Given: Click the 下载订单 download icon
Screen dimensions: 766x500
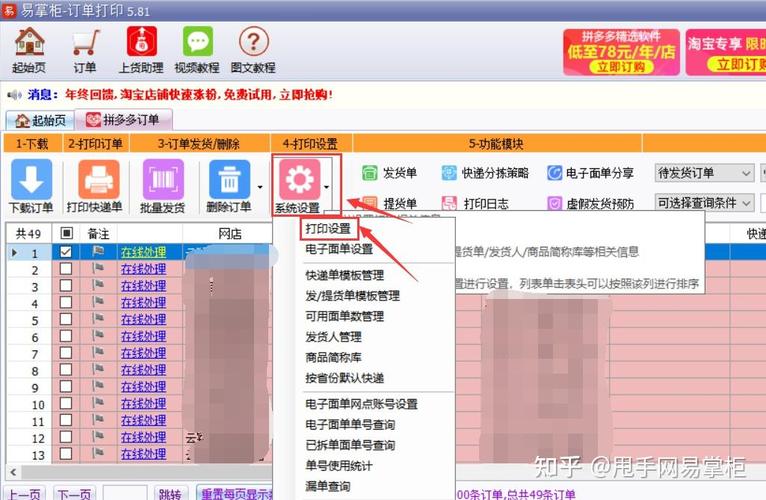Looking at the screenshot, I should [31, 186].
